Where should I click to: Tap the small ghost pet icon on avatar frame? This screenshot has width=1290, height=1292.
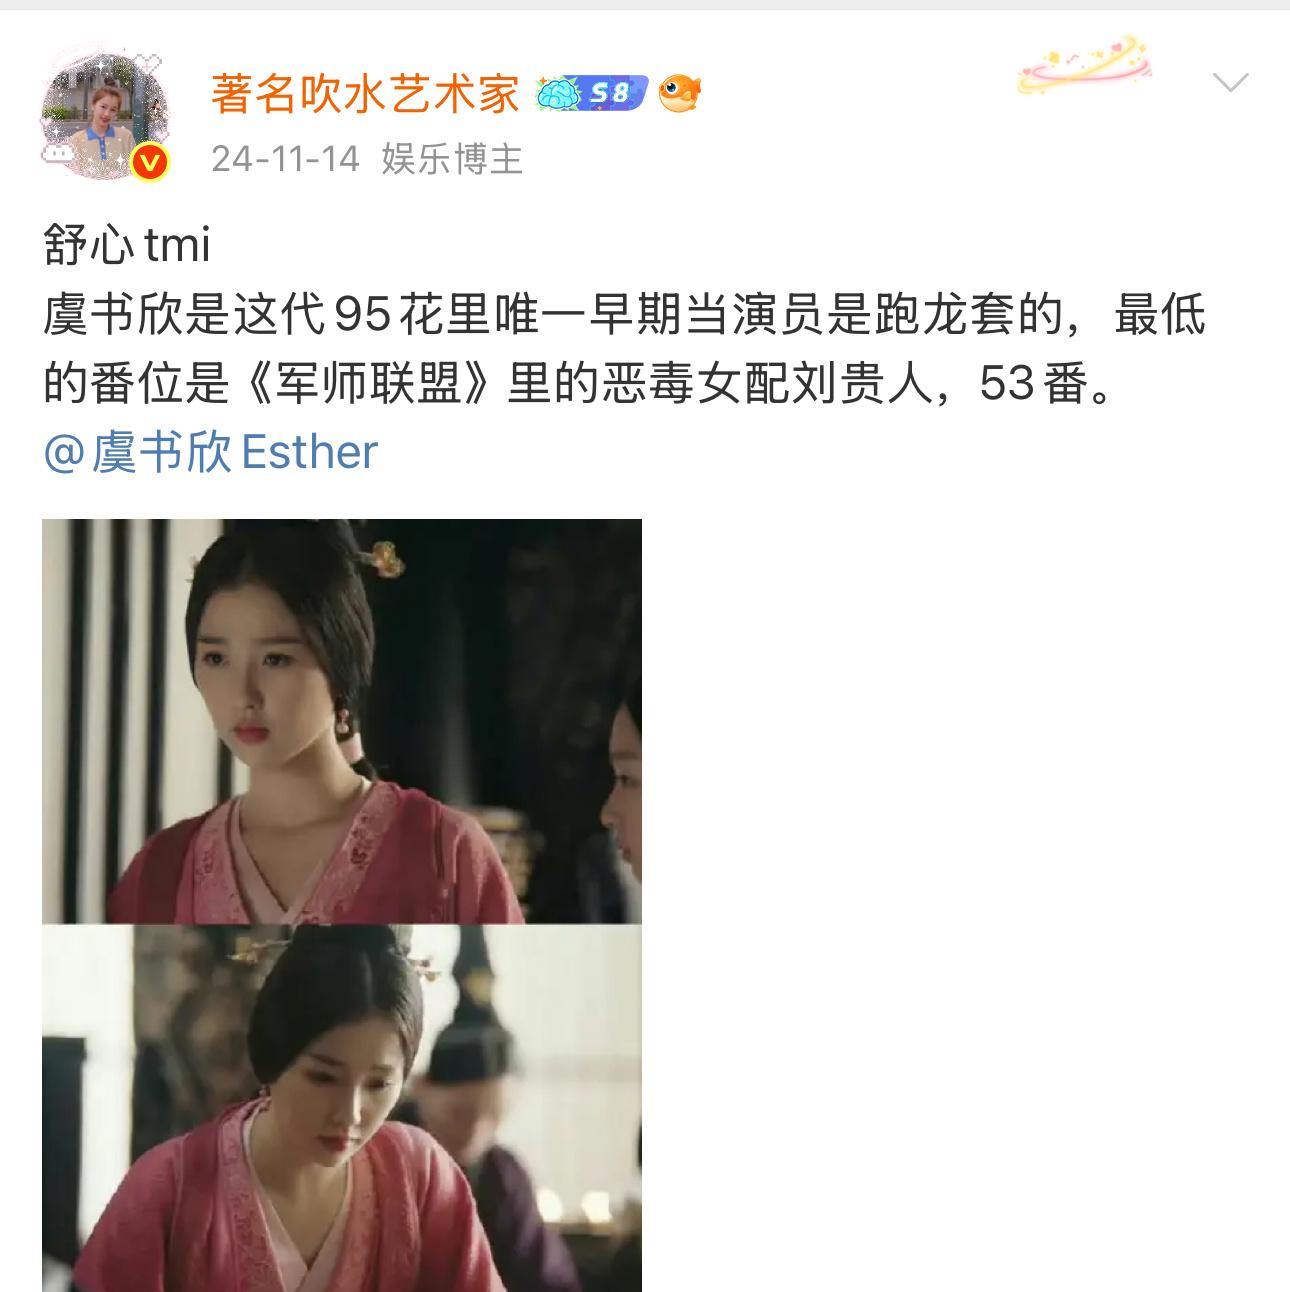[59, 152]
